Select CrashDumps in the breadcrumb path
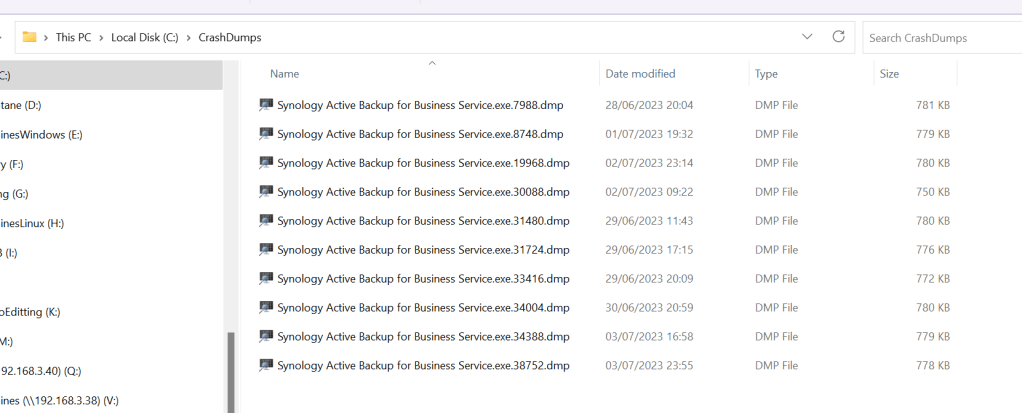The width and height of the screenshot is (1022, 413). pos(229,38)
